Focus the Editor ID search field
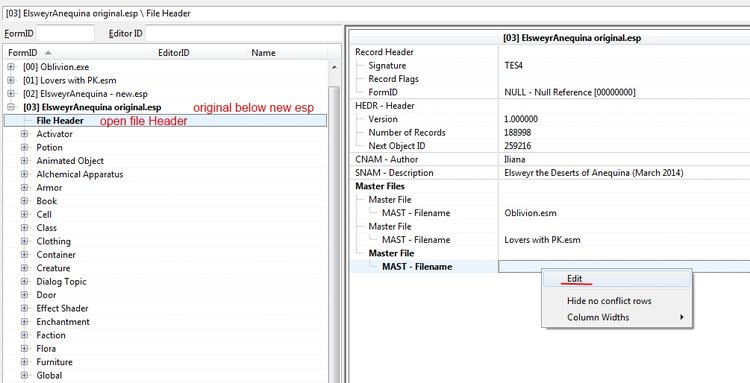Viewport: 750px width, 383px height. 243,33
